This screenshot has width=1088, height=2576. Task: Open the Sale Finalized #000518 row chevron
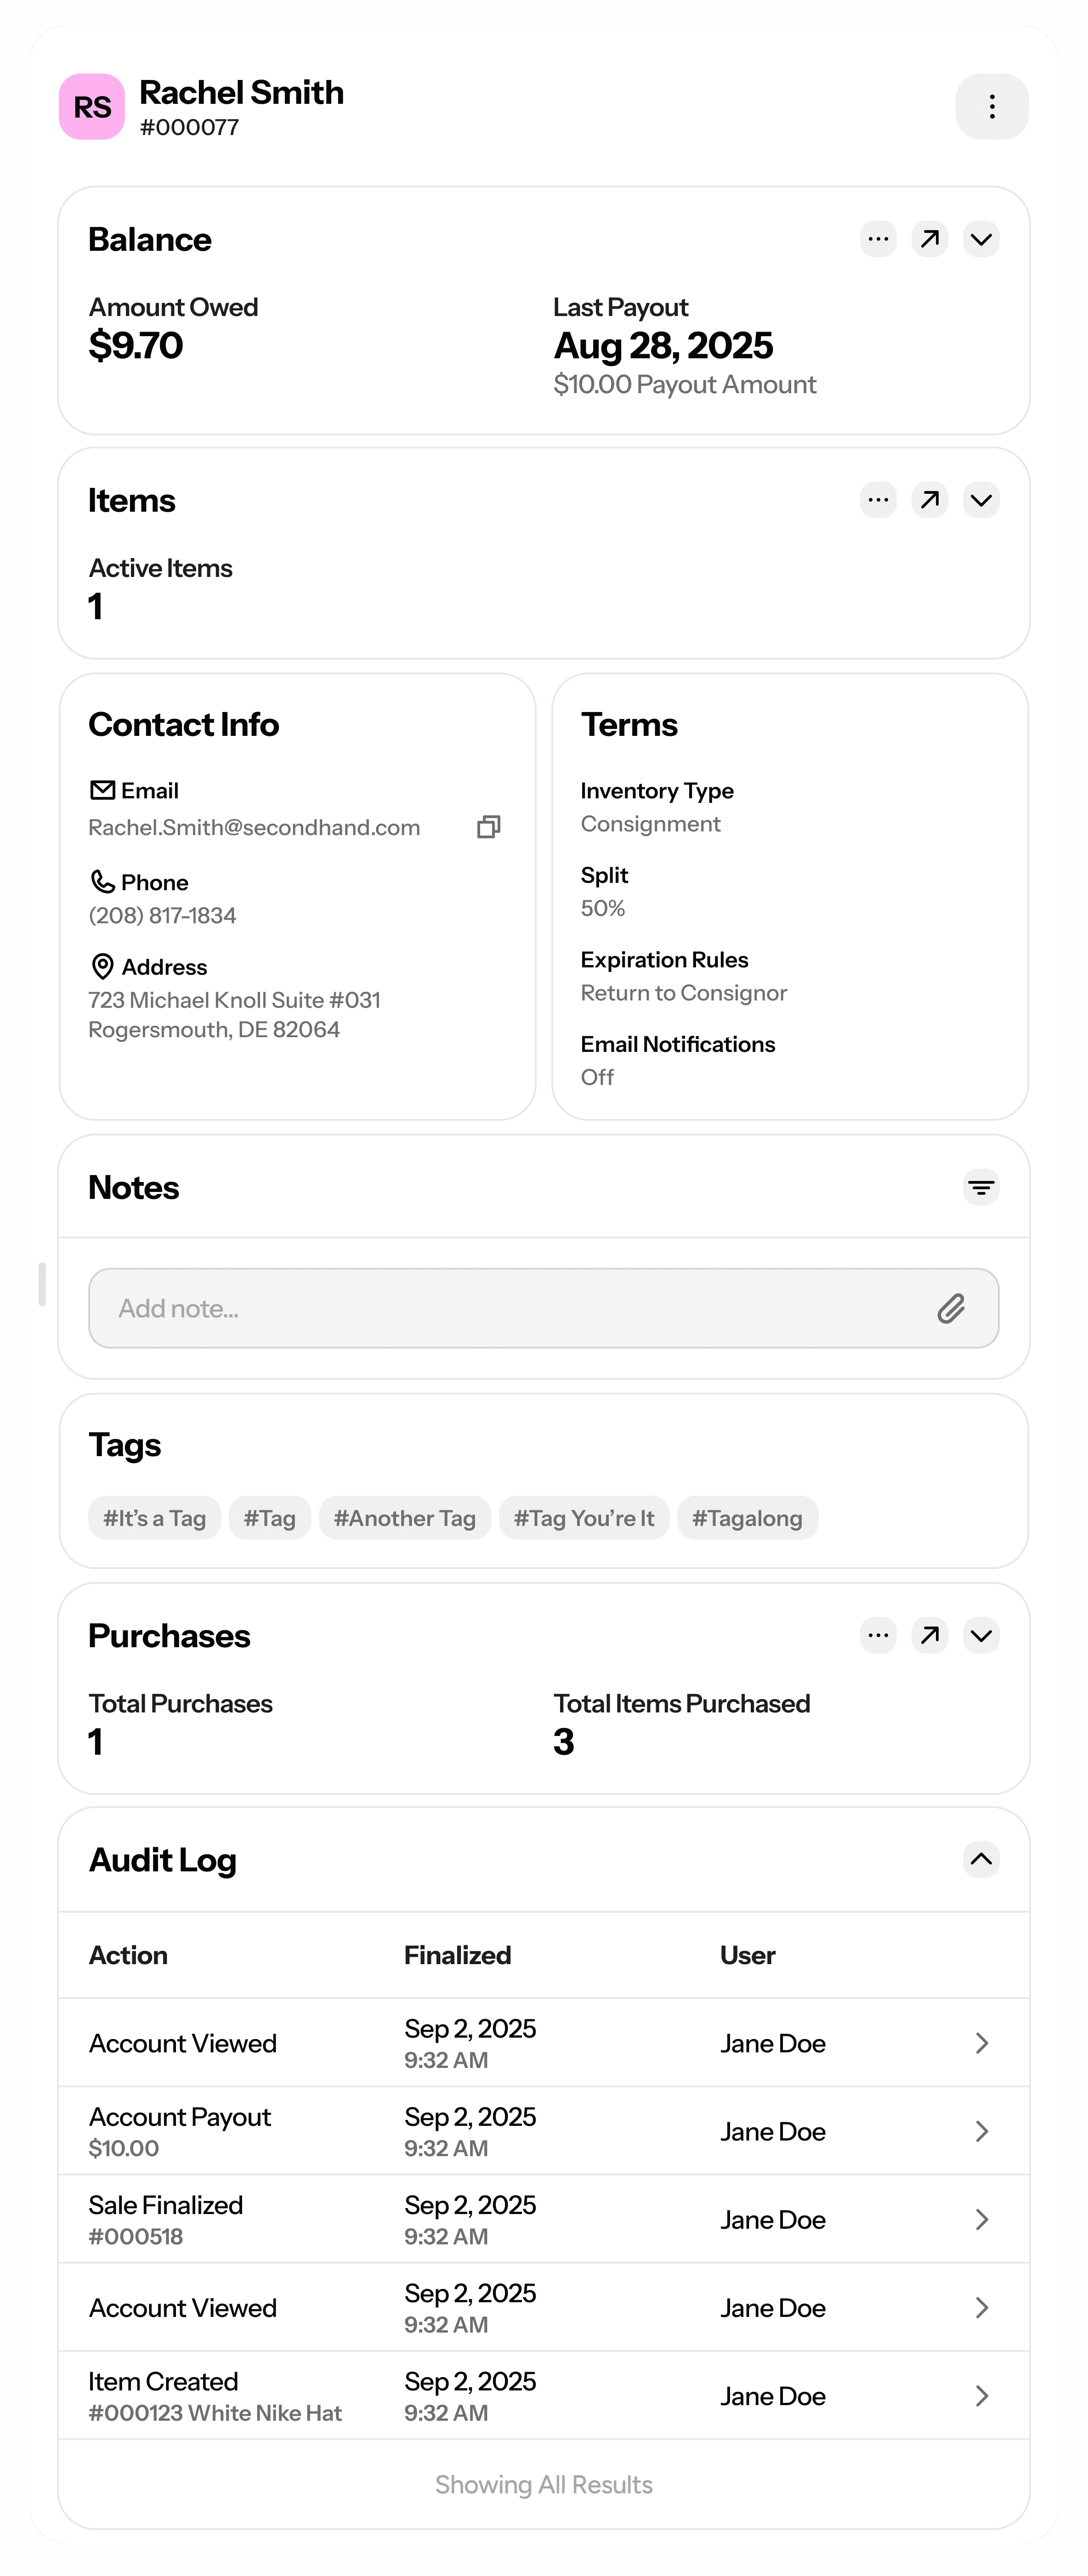tap(981, 2220)
